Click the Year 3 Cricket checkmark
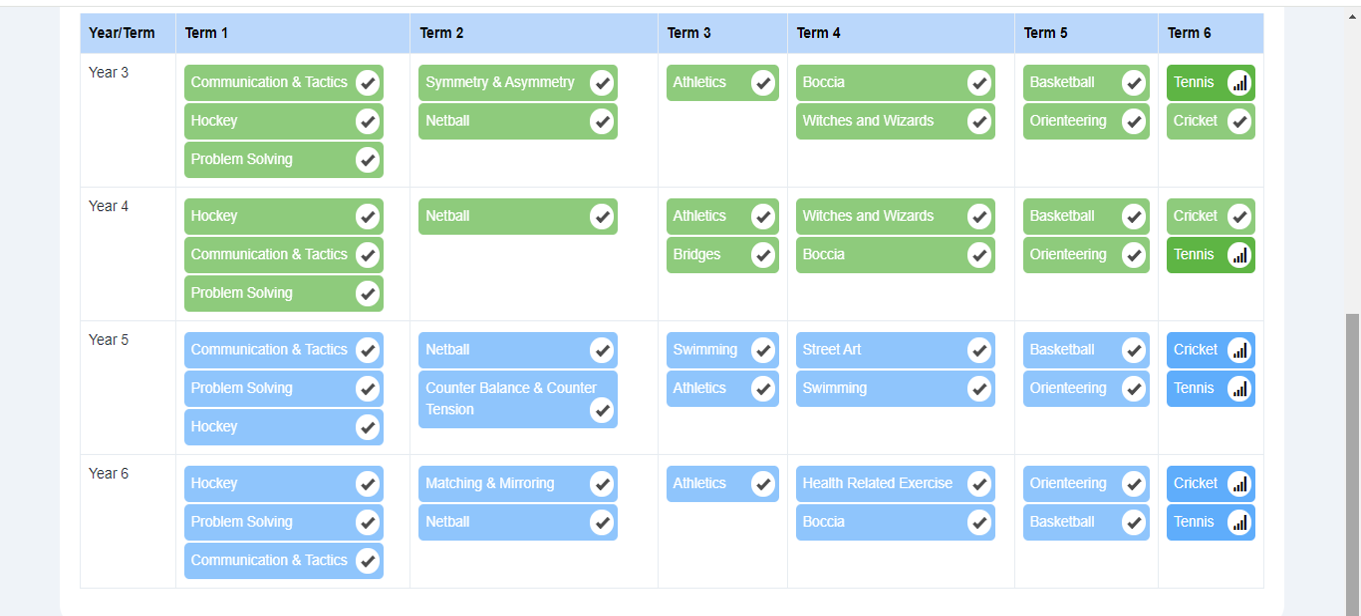This screenshot has height=616, width=1361. [1239, 121]
